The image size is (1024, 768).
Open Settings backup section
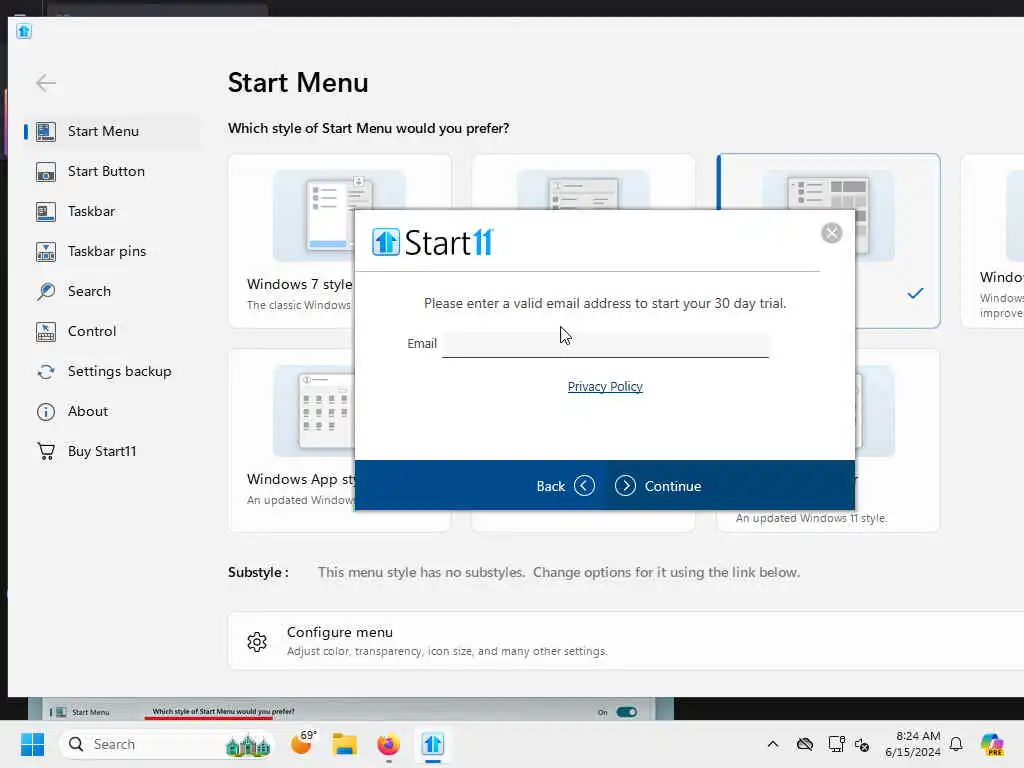pos(111,371)
